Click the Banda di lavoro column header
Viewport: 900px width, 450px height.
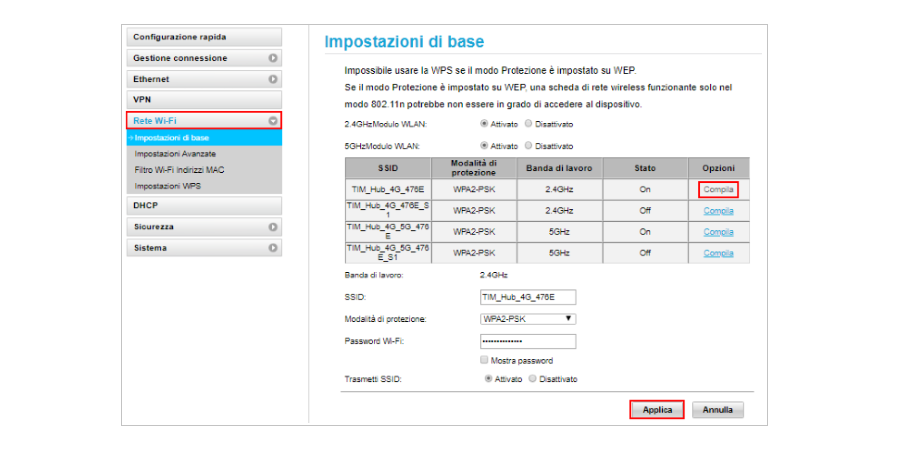559,168
